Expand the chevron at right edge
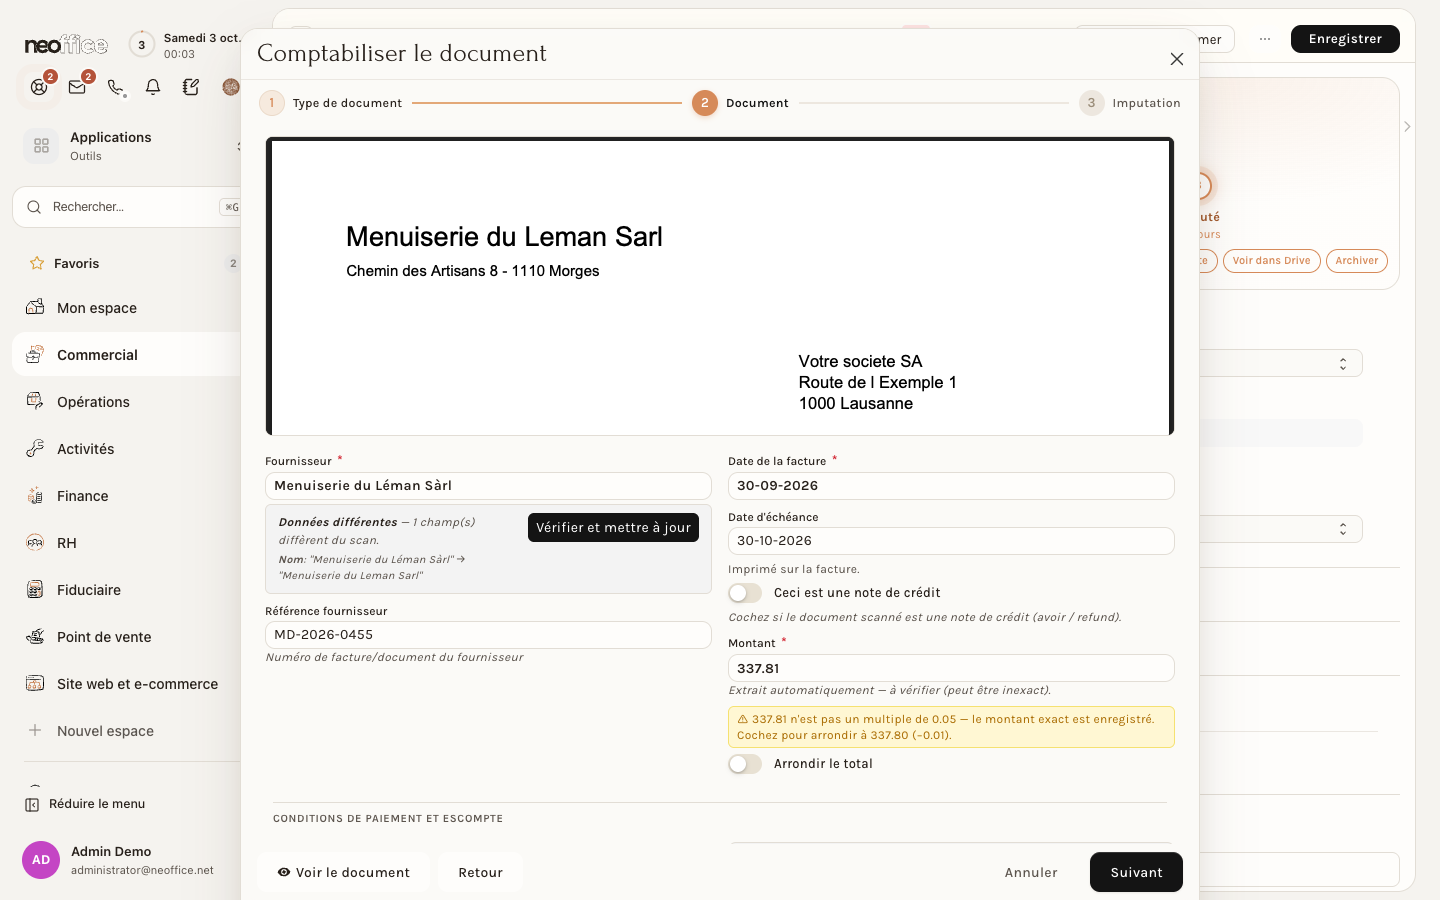This screenshot has height=900, width=1440. (x=1407, y=127)
